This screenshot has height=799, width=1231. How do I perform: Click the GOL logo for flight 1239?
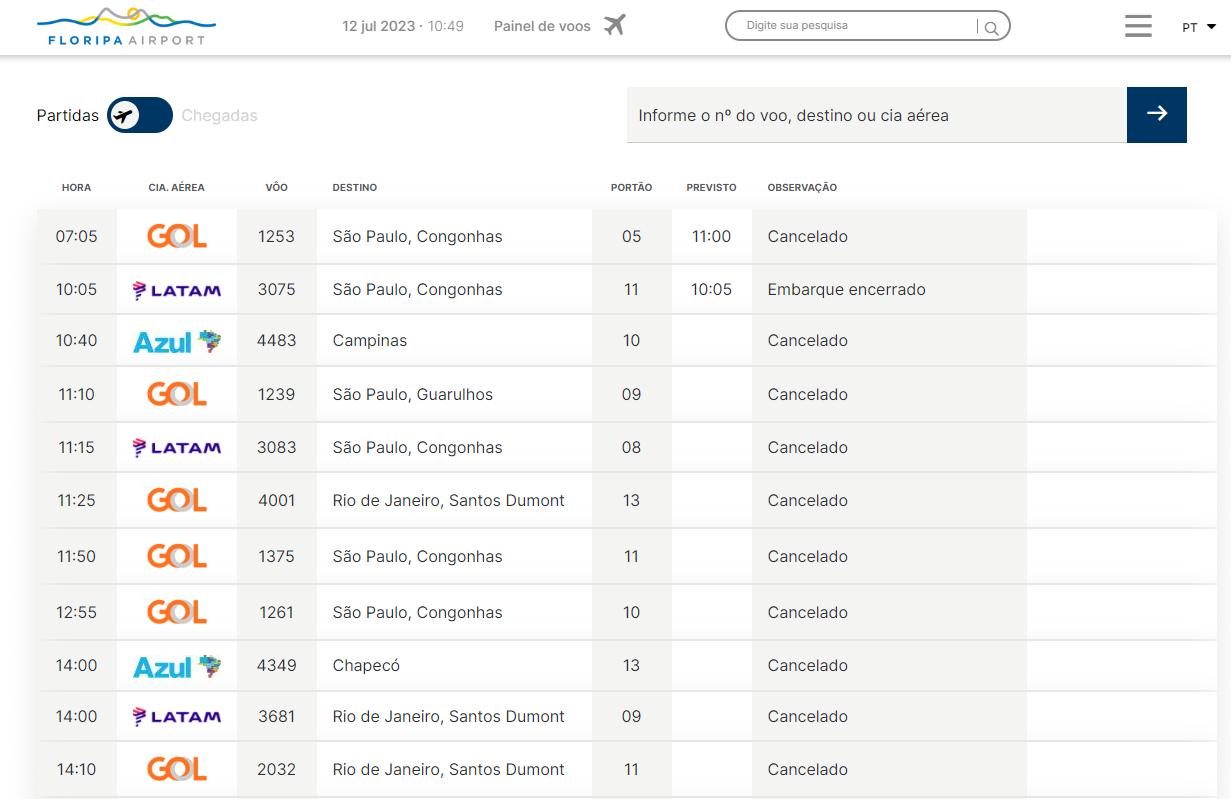[177, 395]
